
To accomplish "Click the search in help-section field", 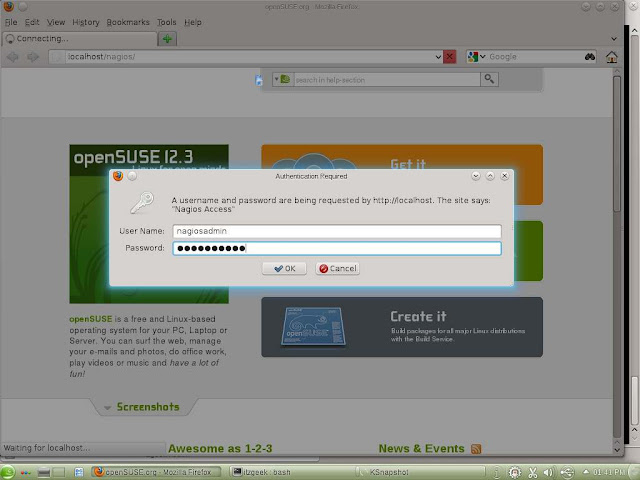I will (x=387, y=80).
